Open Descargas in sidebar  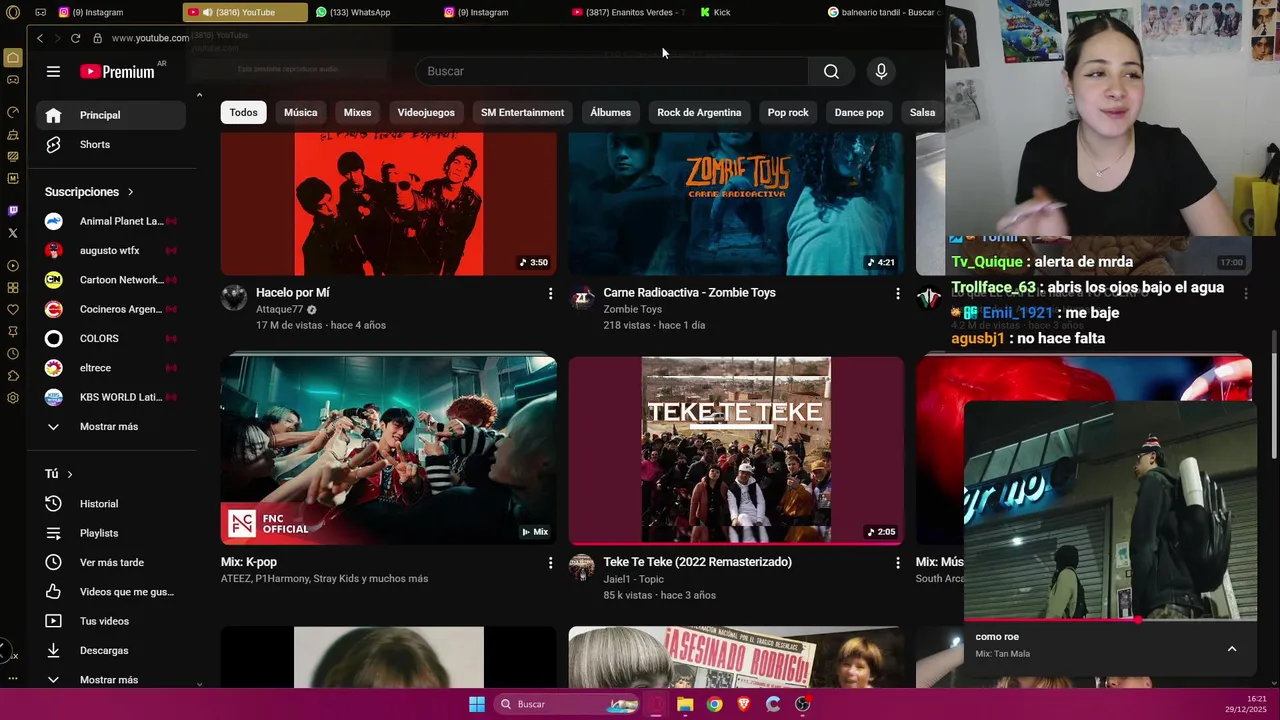pyautogui.click(x=111, y=651)
